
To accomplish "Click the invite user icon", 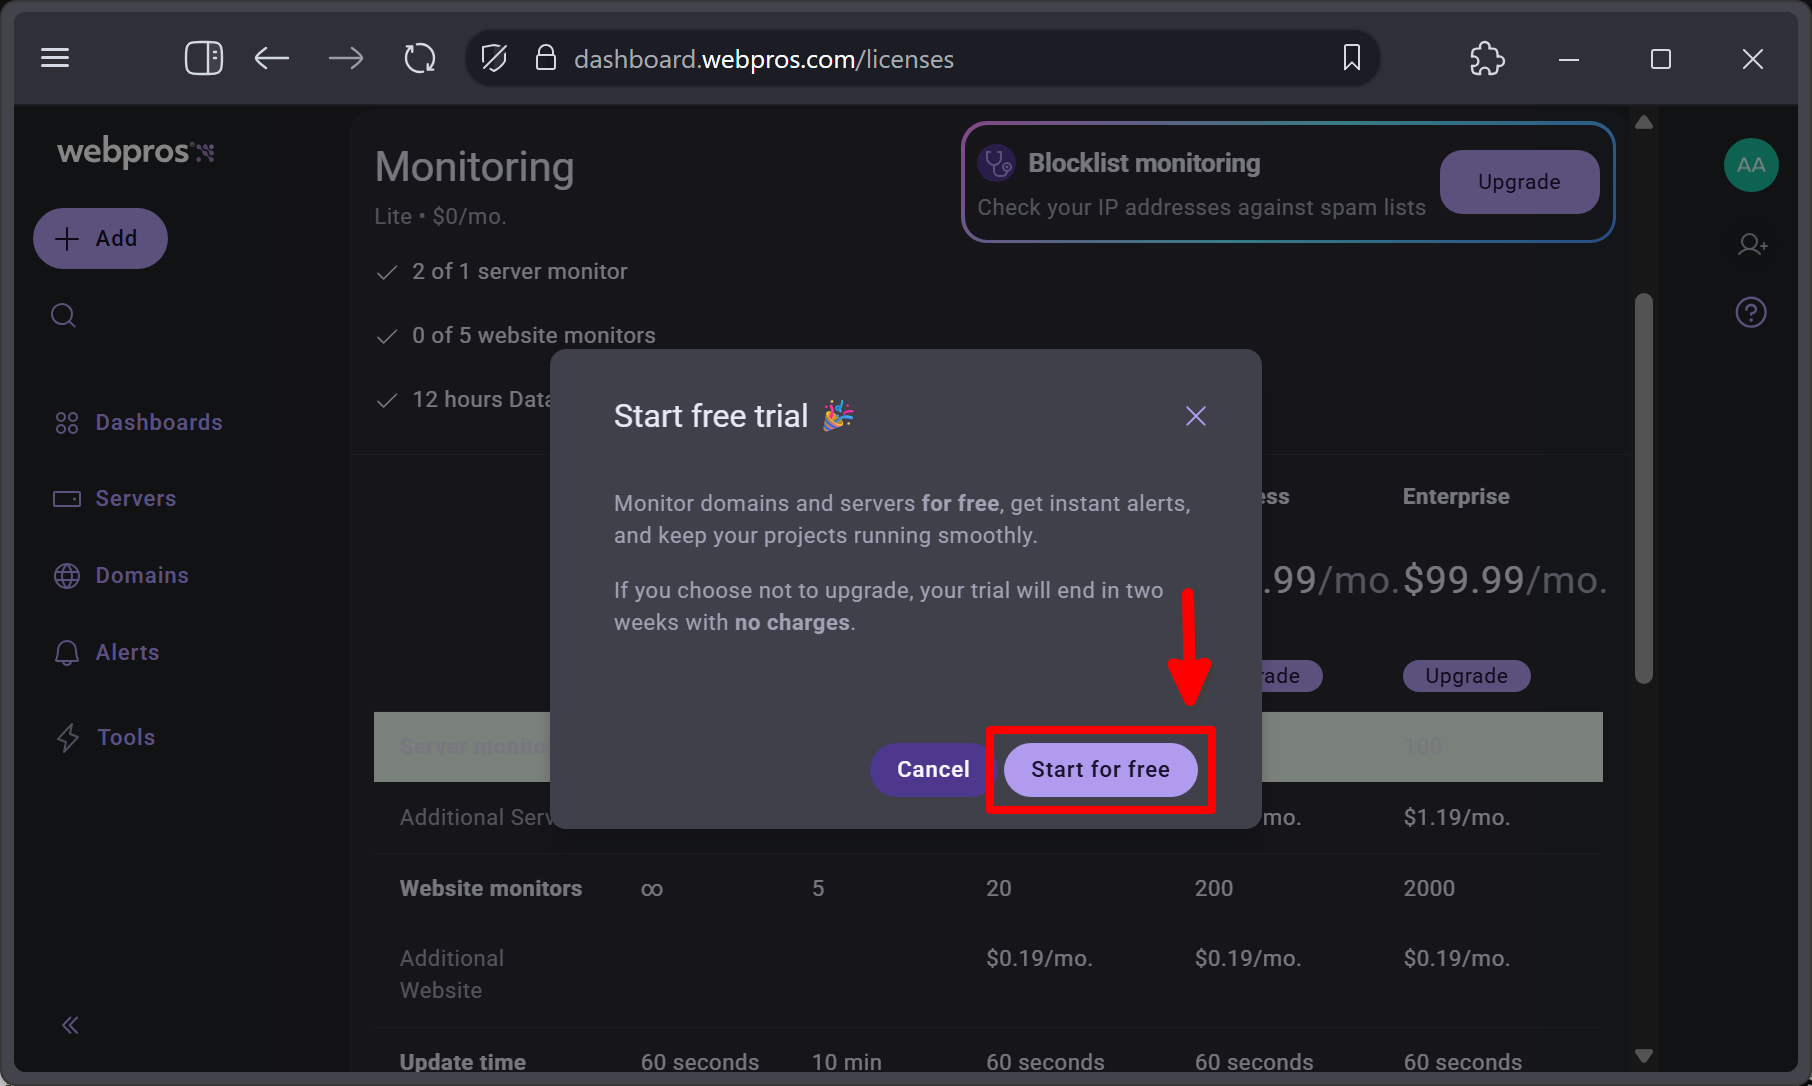I will coord(1752,244).
